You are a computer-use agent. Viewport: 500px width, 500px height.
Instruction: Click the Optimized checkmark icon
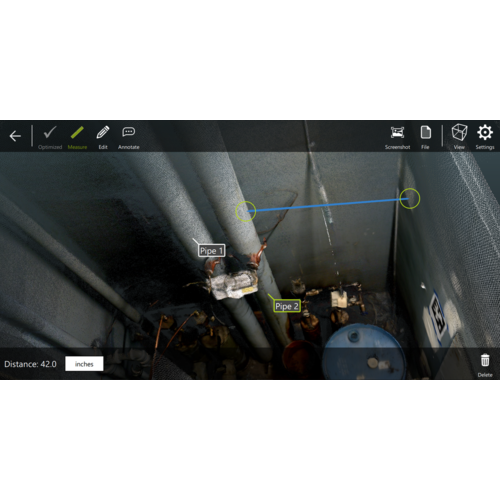[50, 132]
